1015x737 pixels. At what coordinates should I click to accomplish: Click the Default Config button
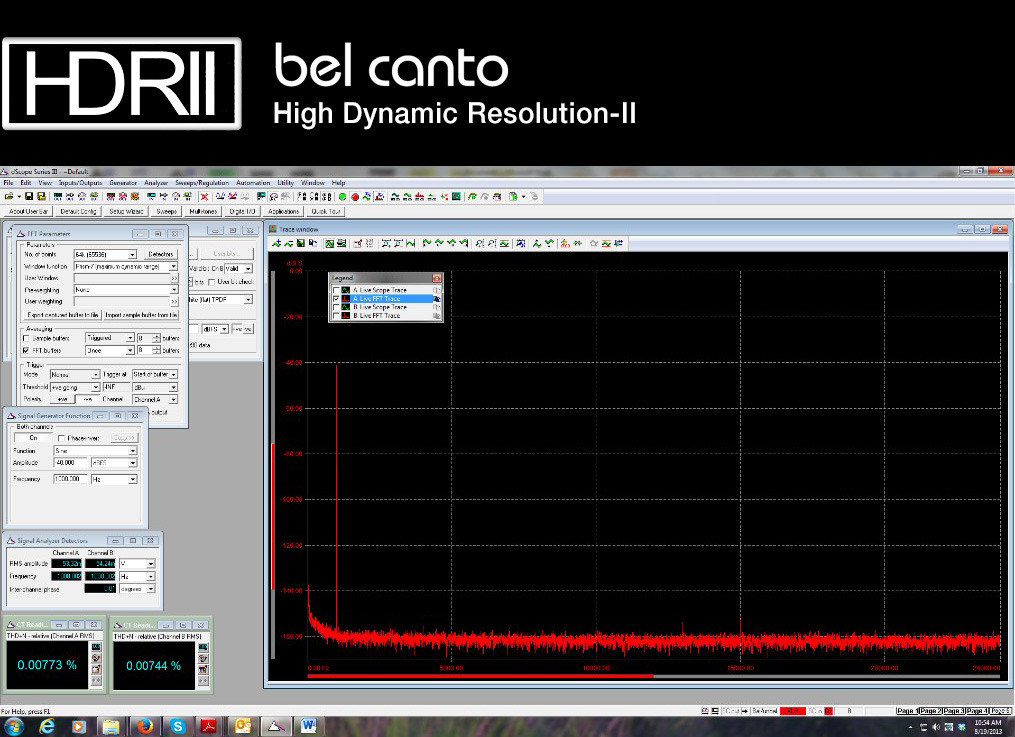[78, 212]
